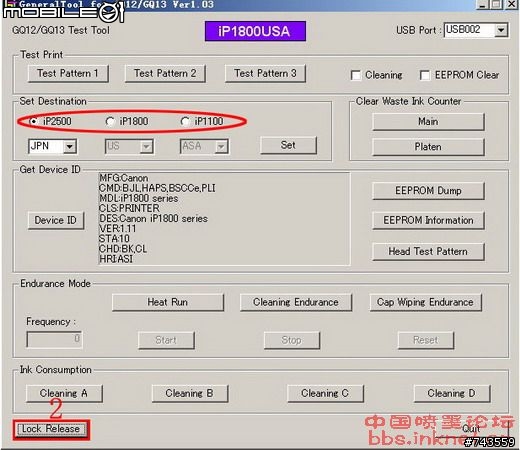Print Test Pattern 3
Viewport: 520px width, 450px height.
(x=265, y=73)
